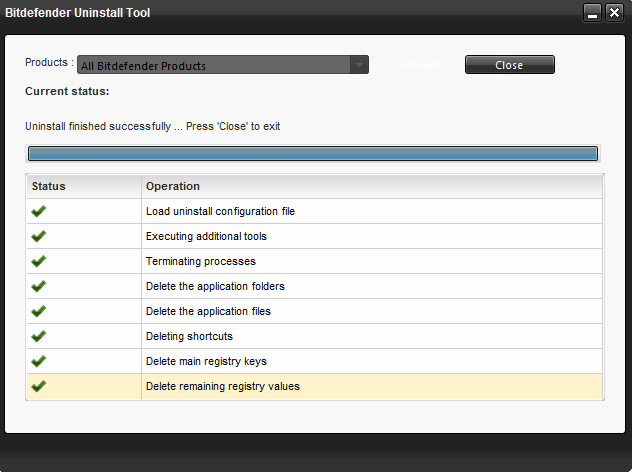Click the 'Products :' label
632x472 pixels.
(x=49, y=62)
